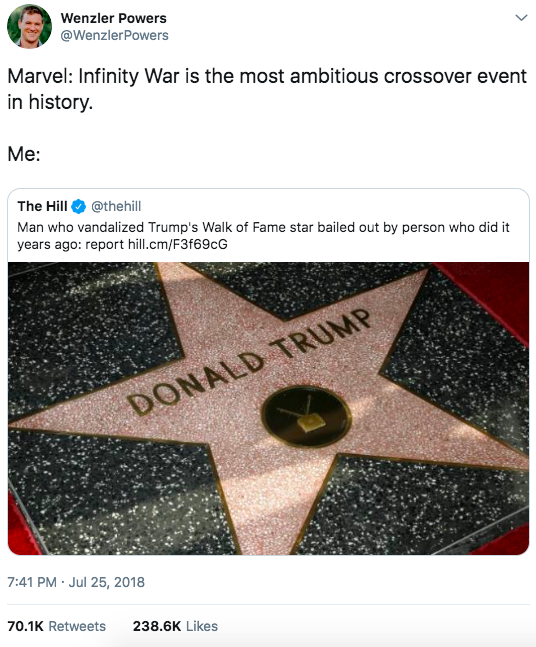This screenshot has height=647, width=536.
Task: Open the hill.cm/F3f69cG article link
Action: pyautogui.click(x=177, y=244)
